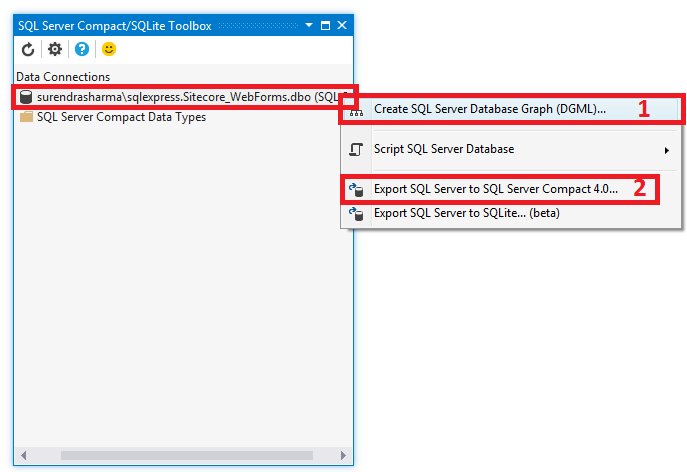Screen dimensions: 687x472
Task: Click the horizontal scrollbar thumb
Action: tap(187, 455)
